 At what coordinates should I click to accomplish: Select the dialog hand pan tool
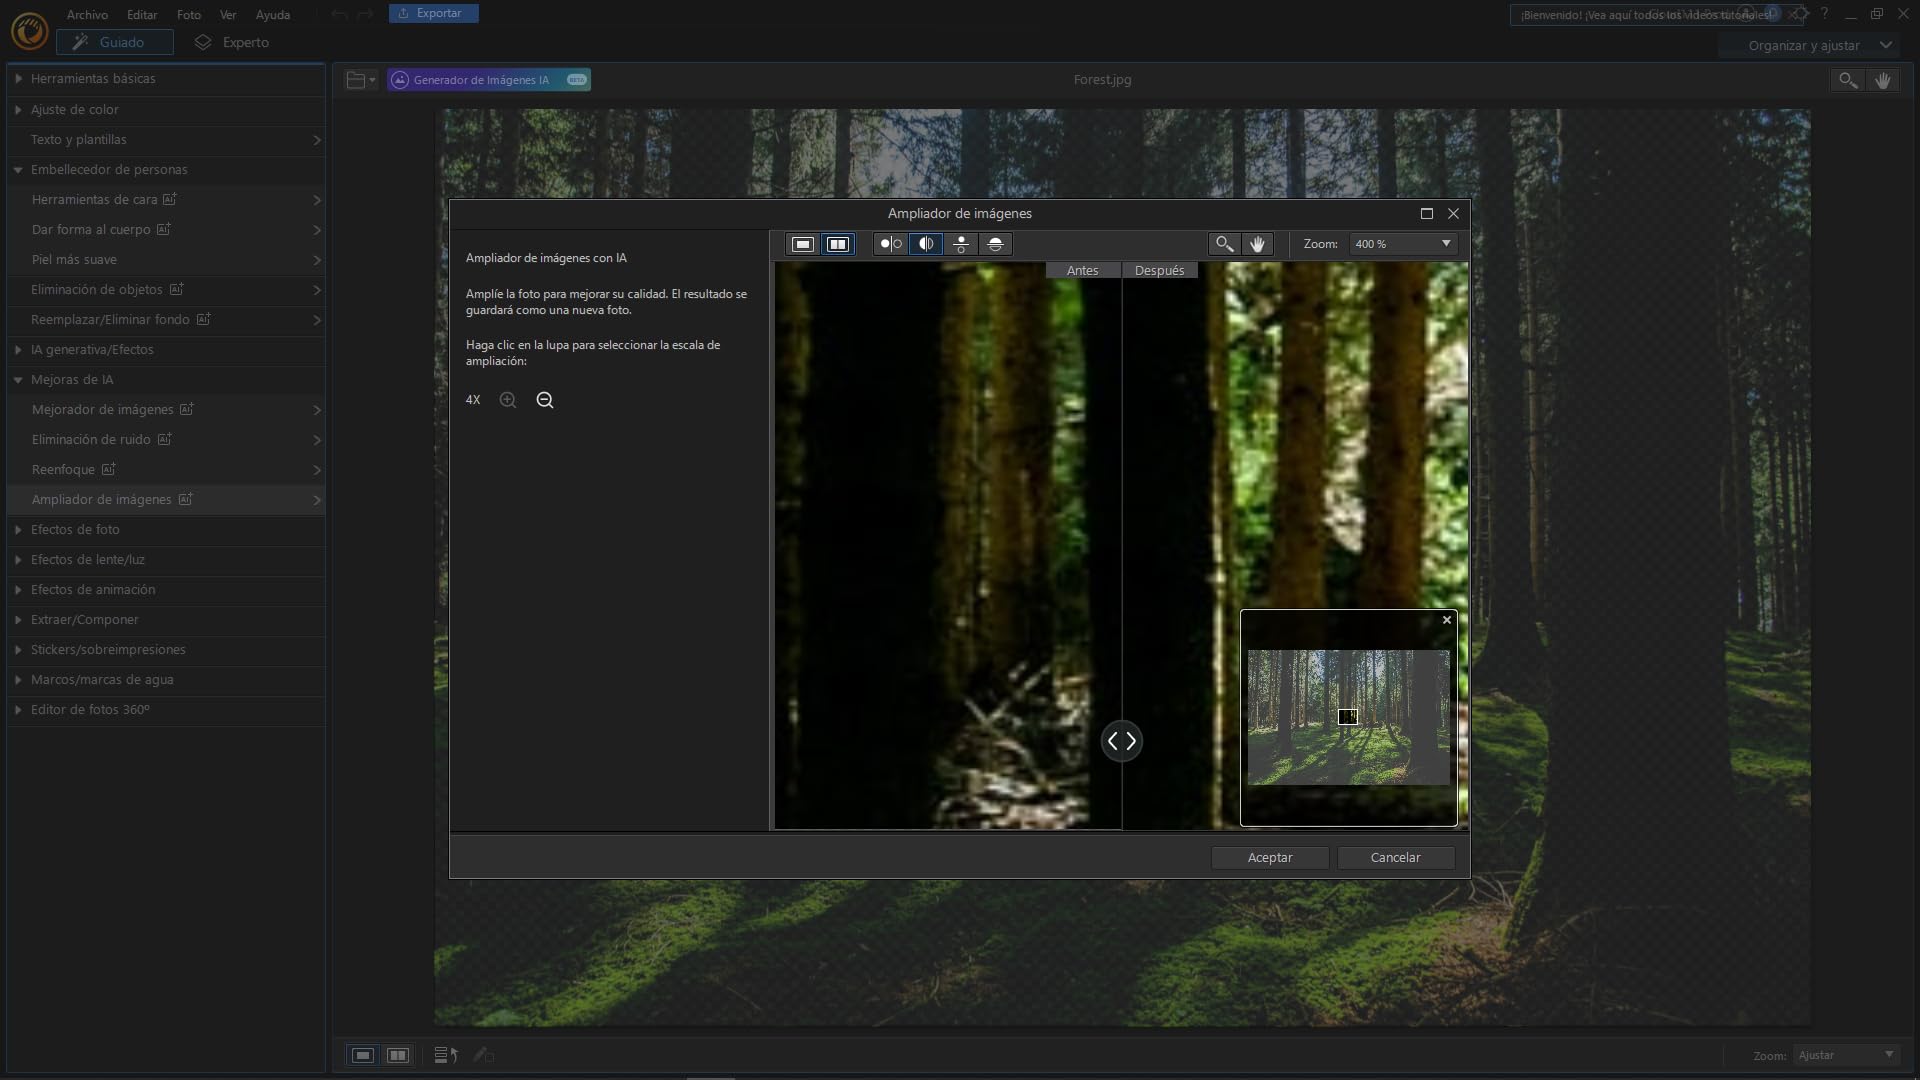(1257, 244)
